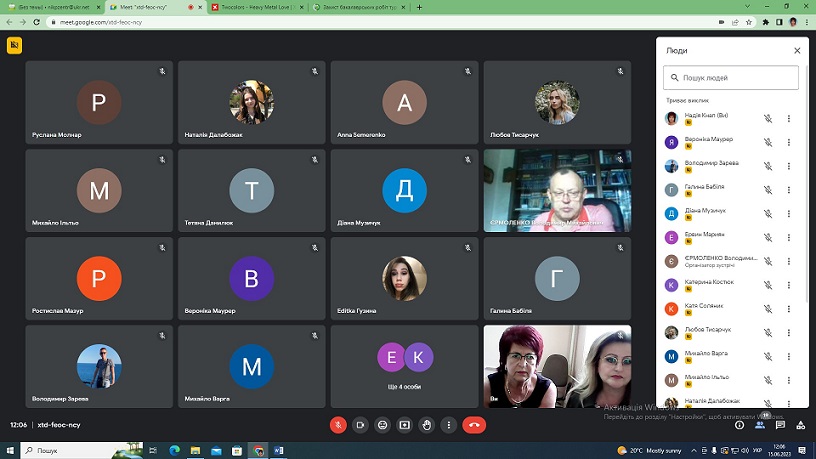Viewport: 816px width, 459px height.
Task: Click the Windows taskbar Пошук search box
Action: pyautogui.click(x=82, y=450)
